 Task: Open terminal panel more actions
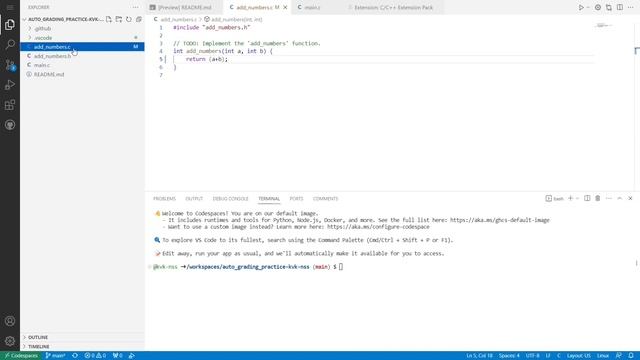(609, 198)
